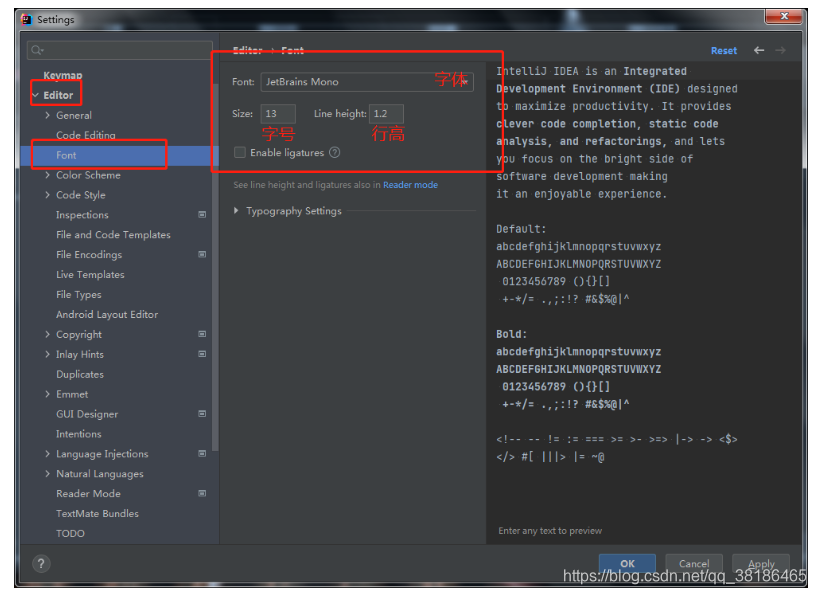
Task: Follow the Reader mode link
Action: 410,185
